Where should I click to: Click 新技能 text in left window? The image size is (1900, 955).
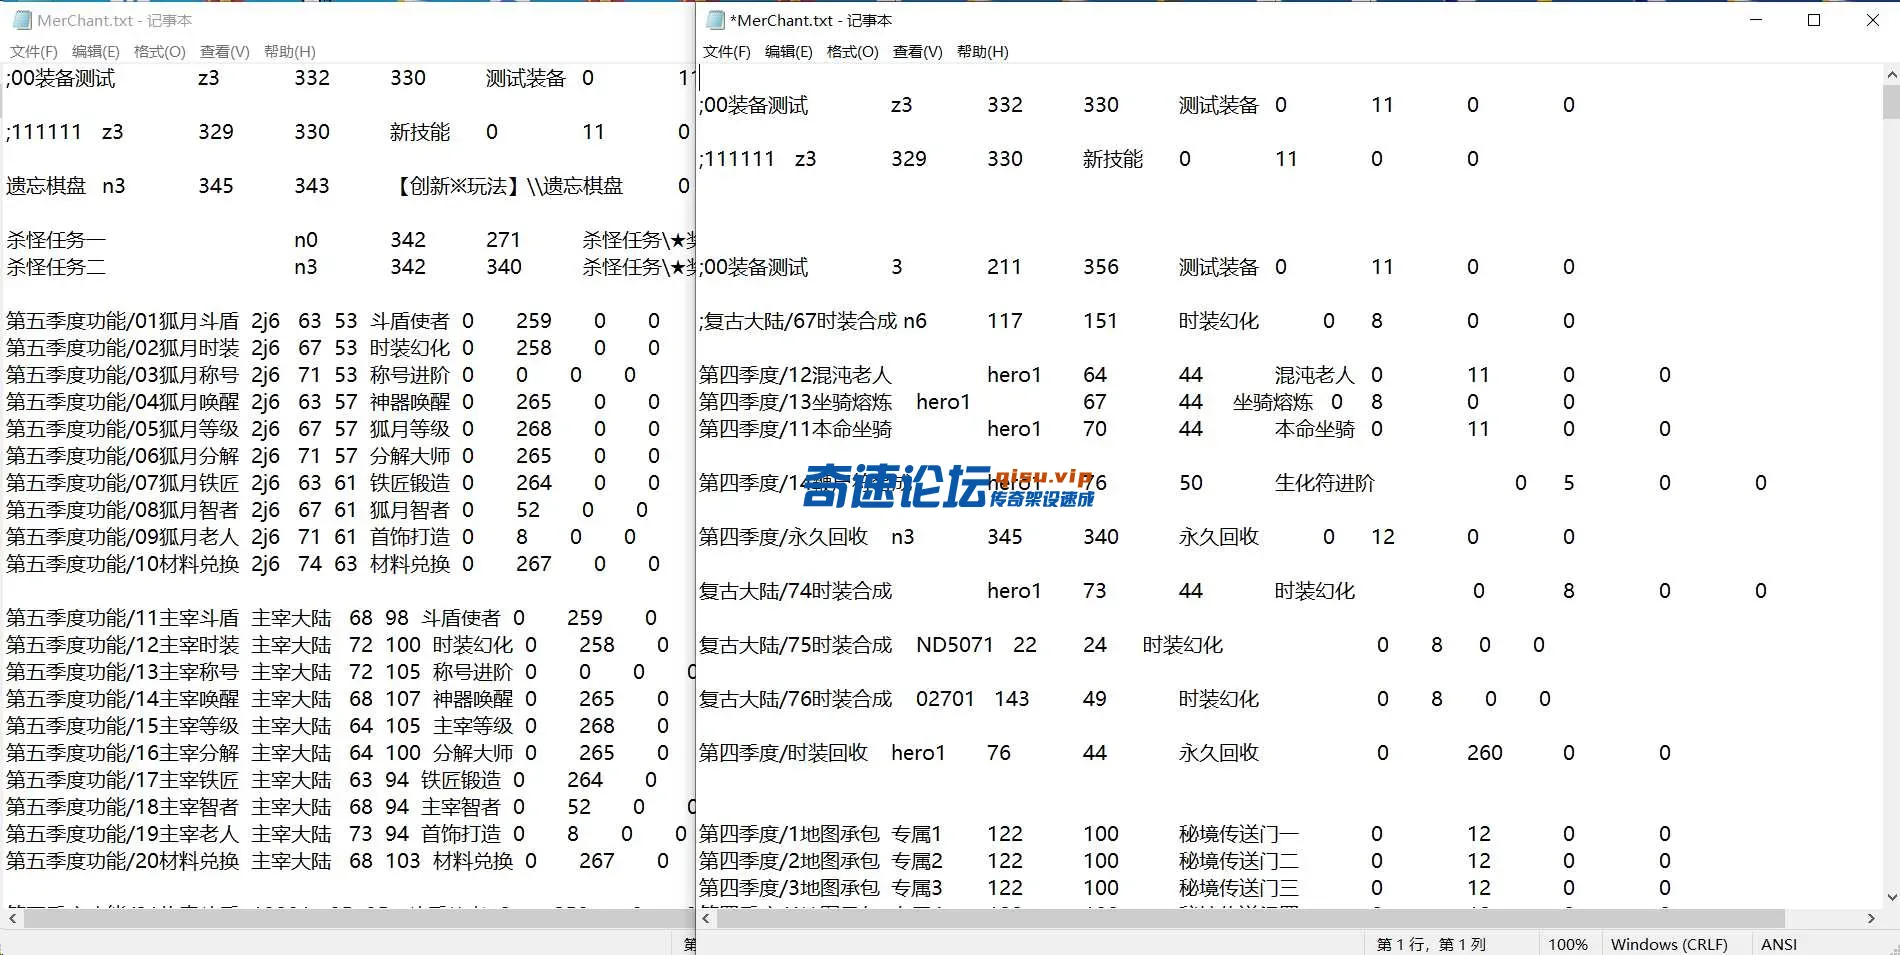click(420, 132)
